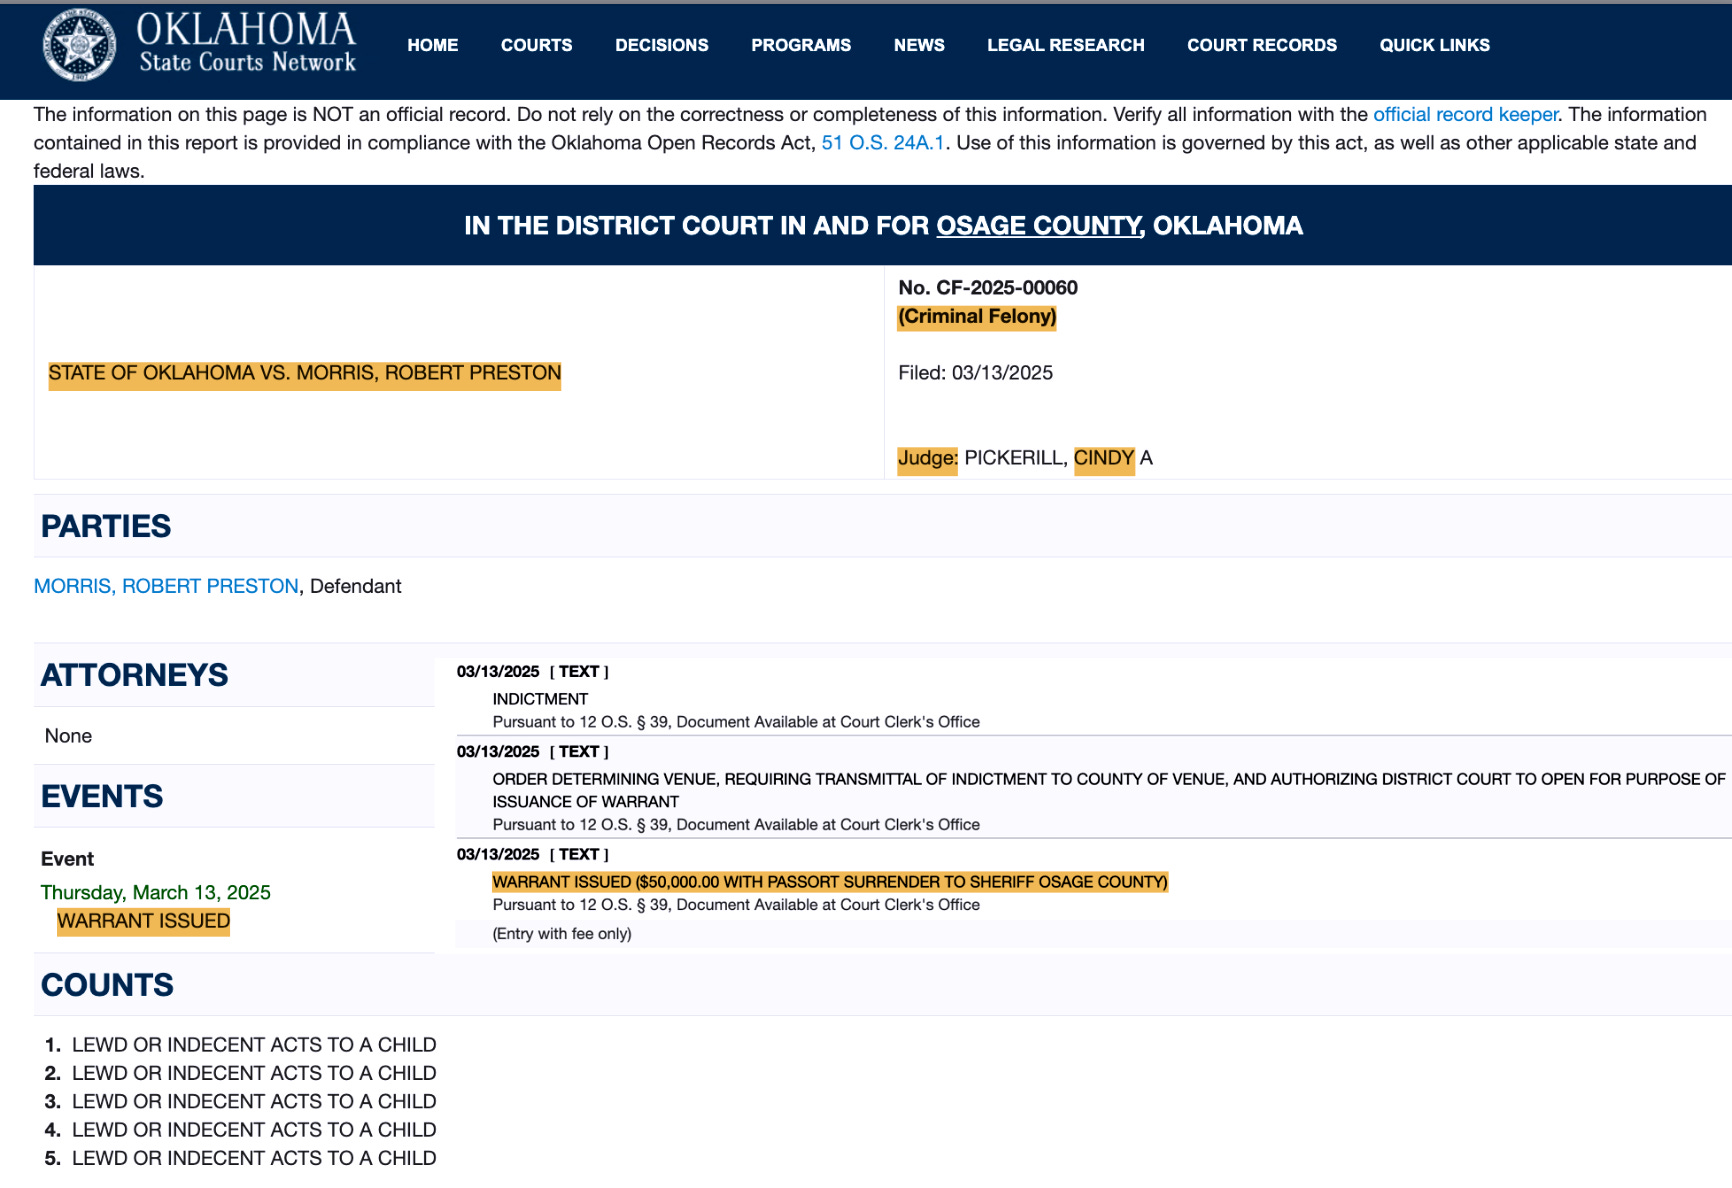1732x1188 pixels.
Task: Click count 3 LEWD OR INDECENT ACTS
Action: coord(254,1102)
